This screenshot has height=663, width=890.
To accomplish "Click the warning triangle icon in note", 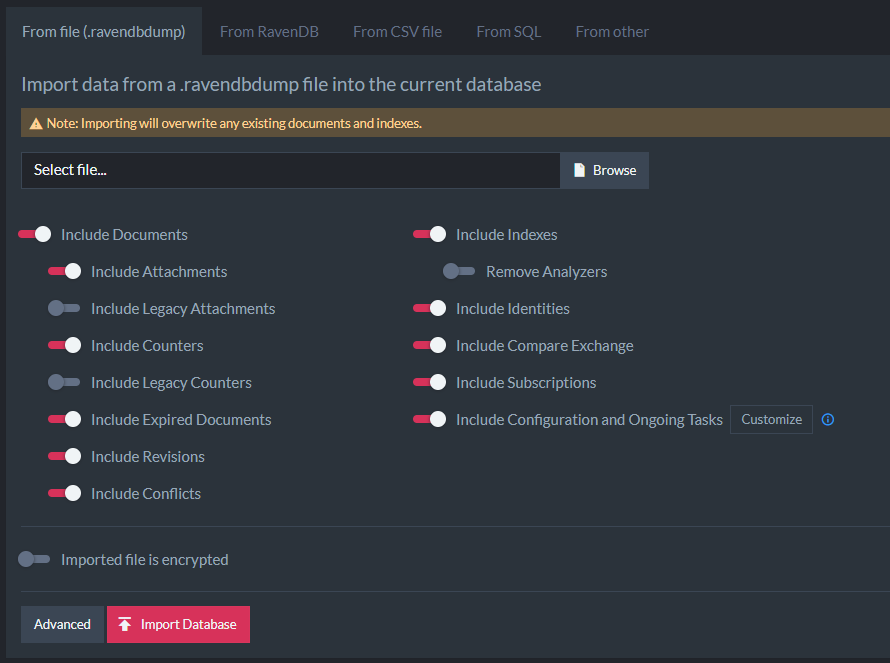I will pos(36,123).
